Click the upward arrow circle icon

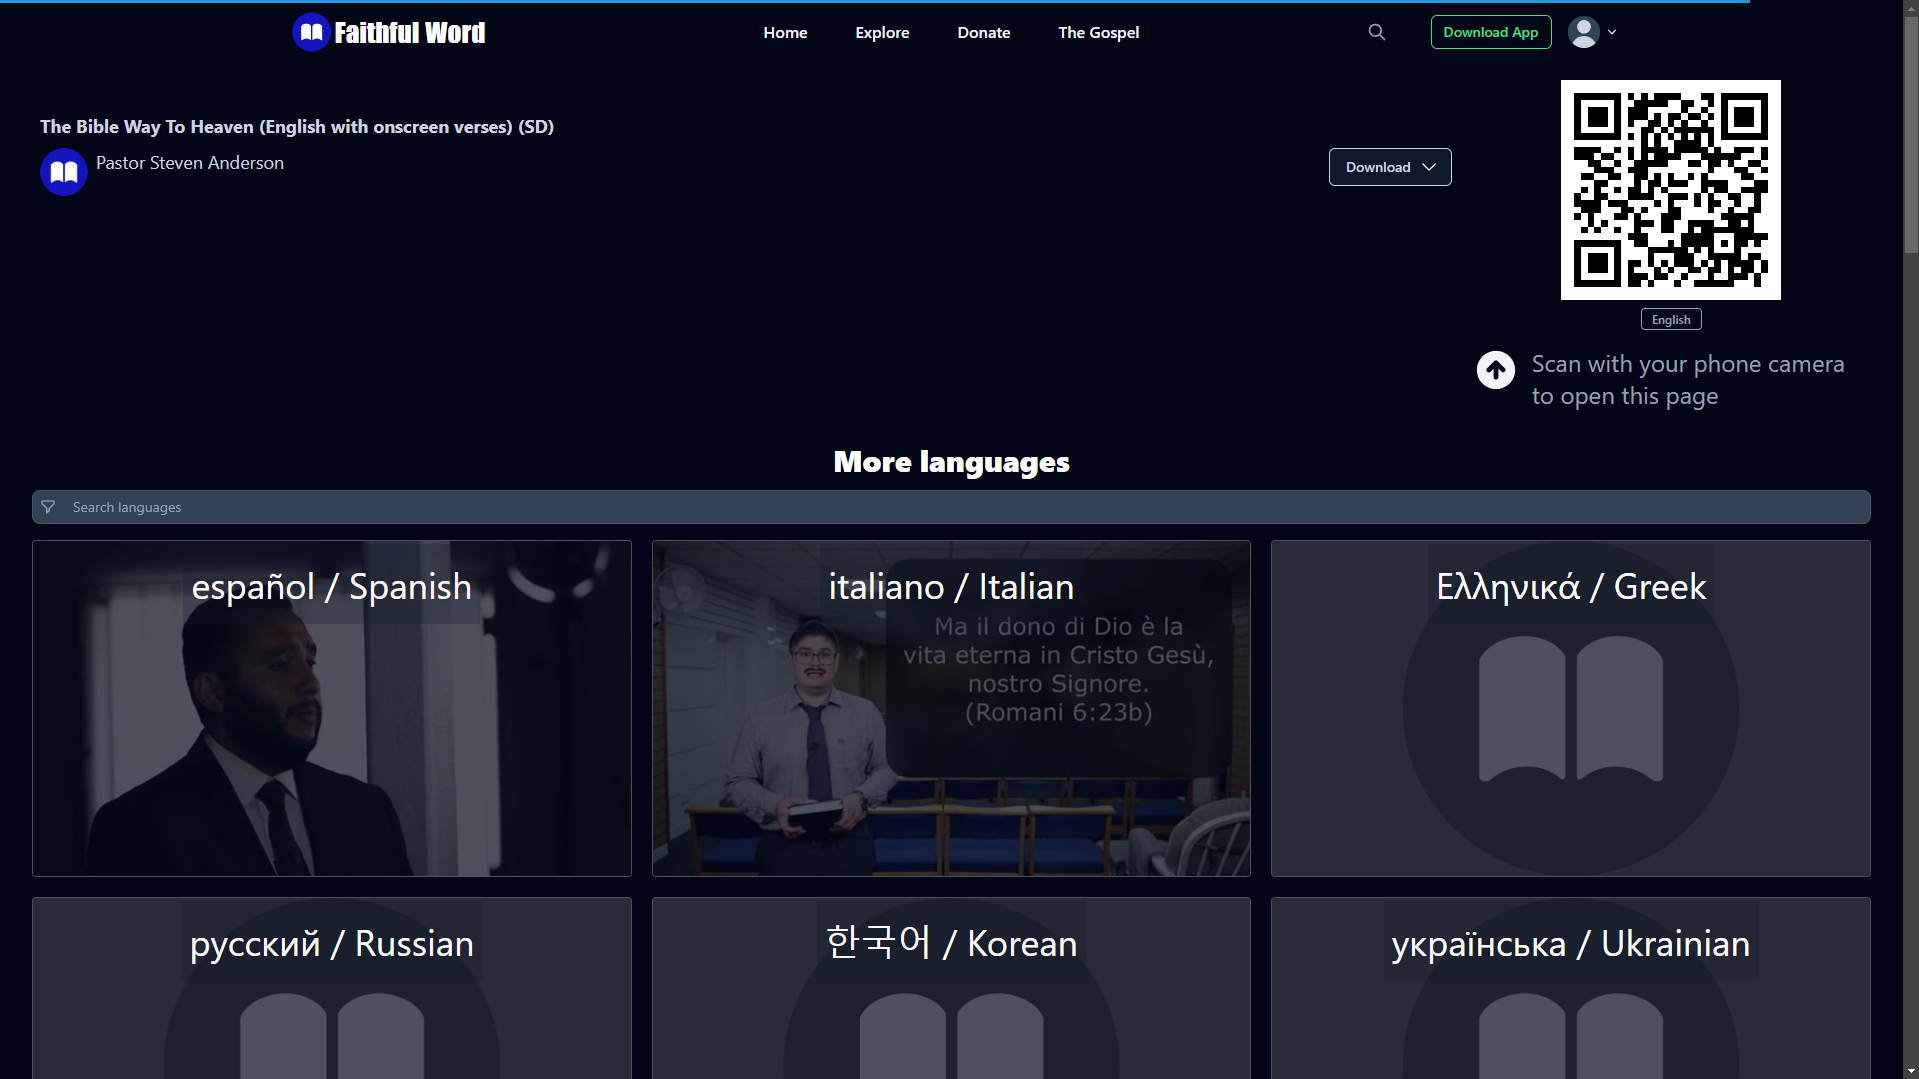tap(1496, 370)
